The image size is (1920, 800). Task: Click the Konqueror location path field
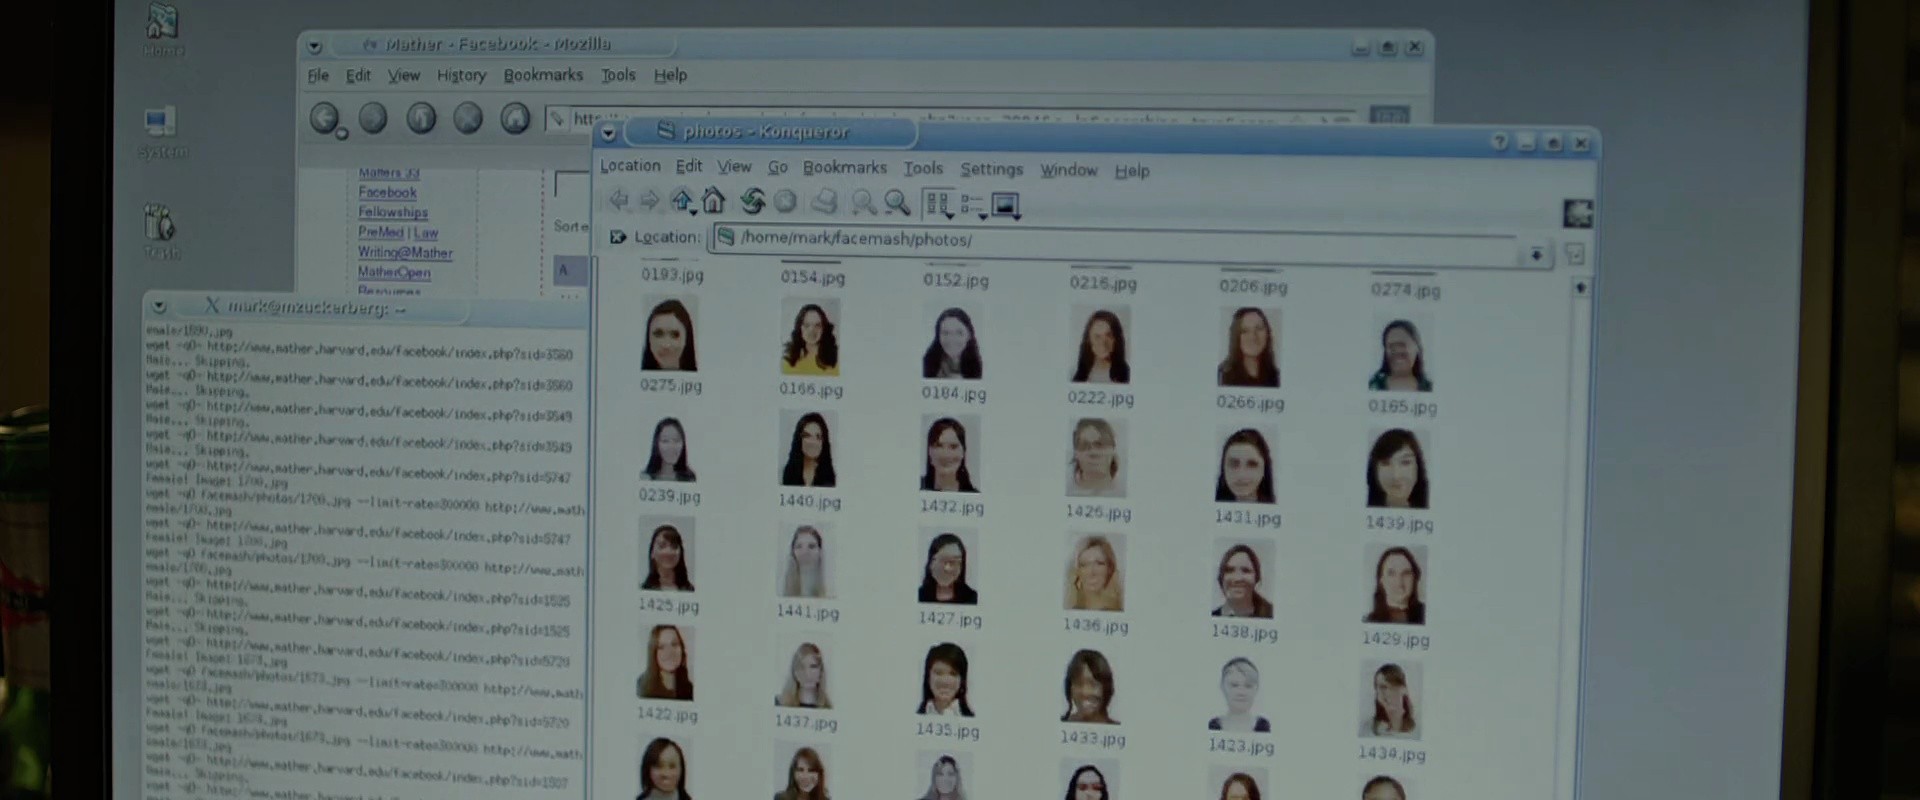[x=1117, y=243]
